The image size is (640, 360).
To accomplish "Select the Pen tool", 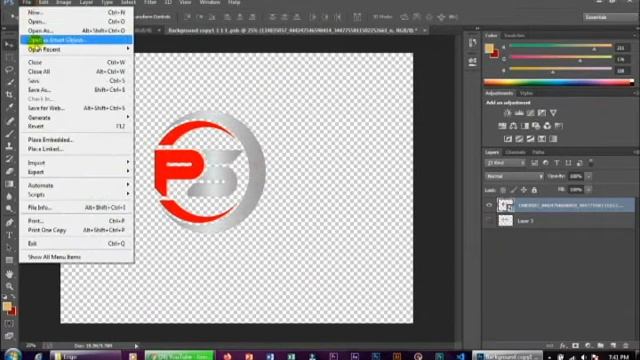I will [9, 222].
